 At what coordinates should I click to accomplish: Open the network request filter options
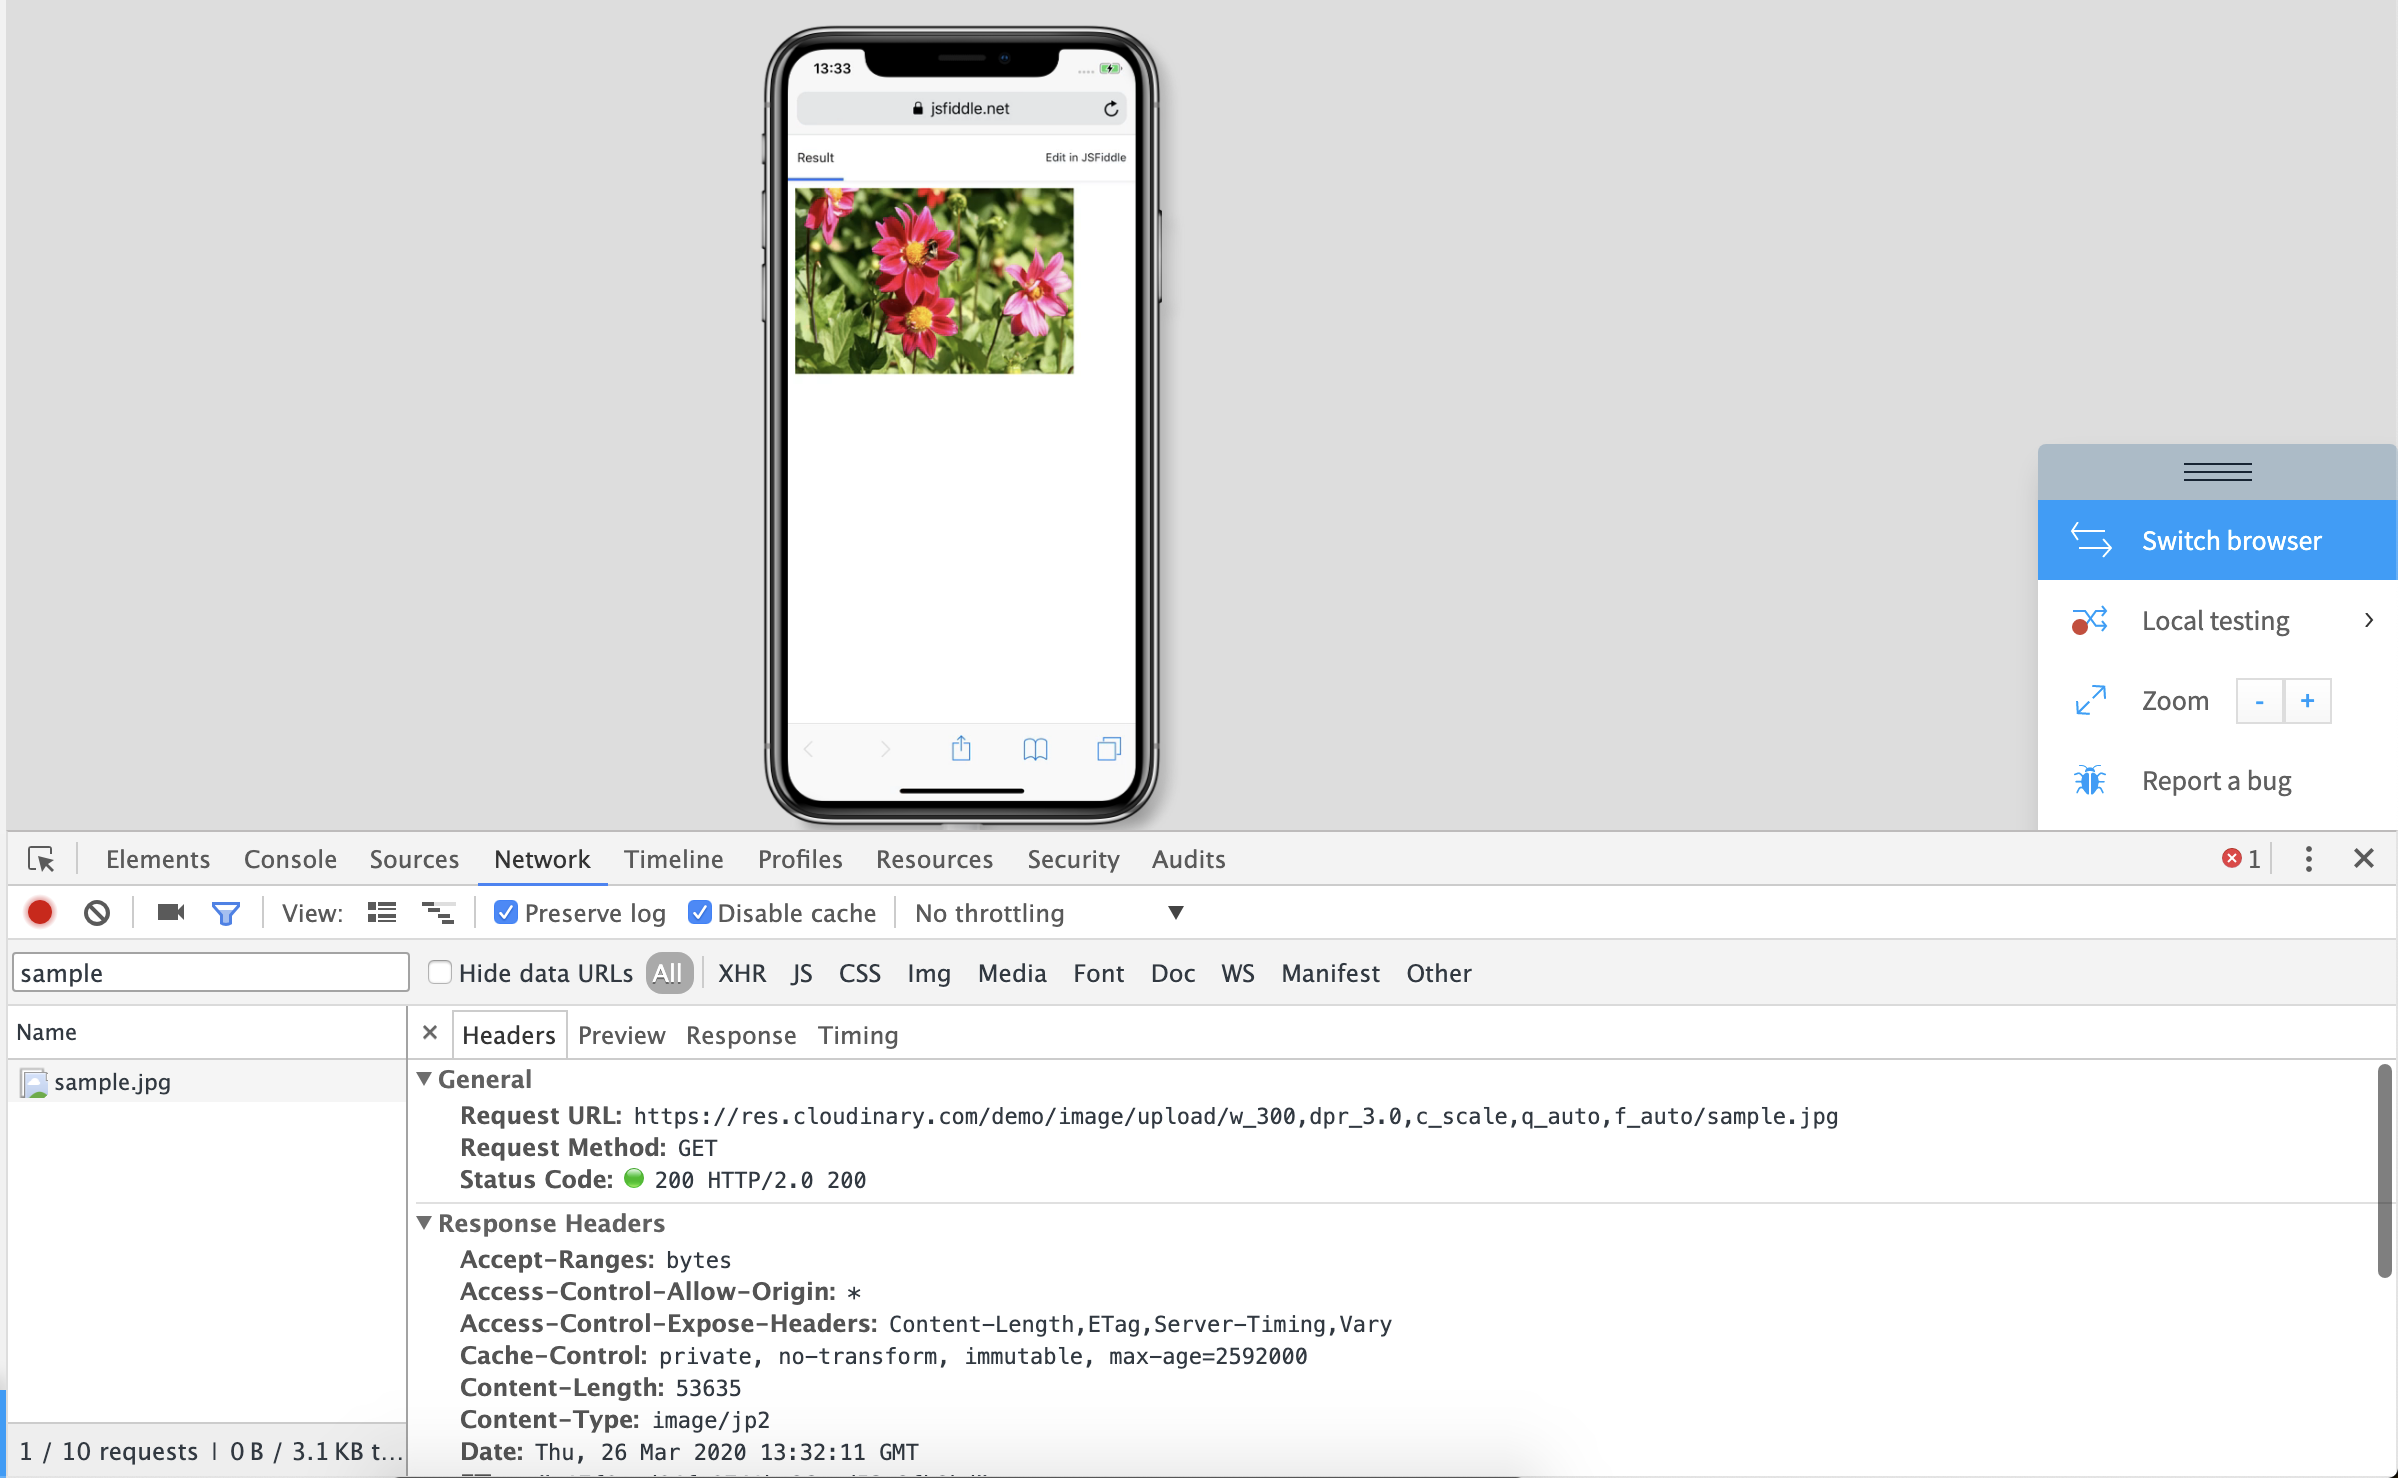(226, 911)
